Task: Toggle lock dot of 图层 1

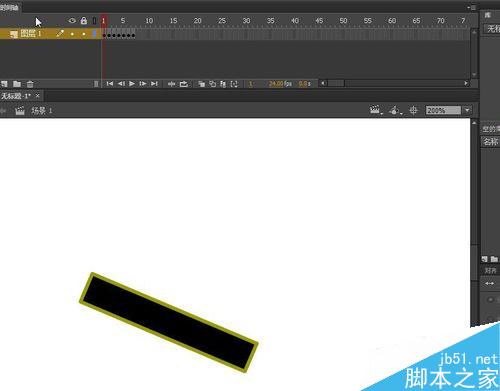Action: tap(84, 34)
